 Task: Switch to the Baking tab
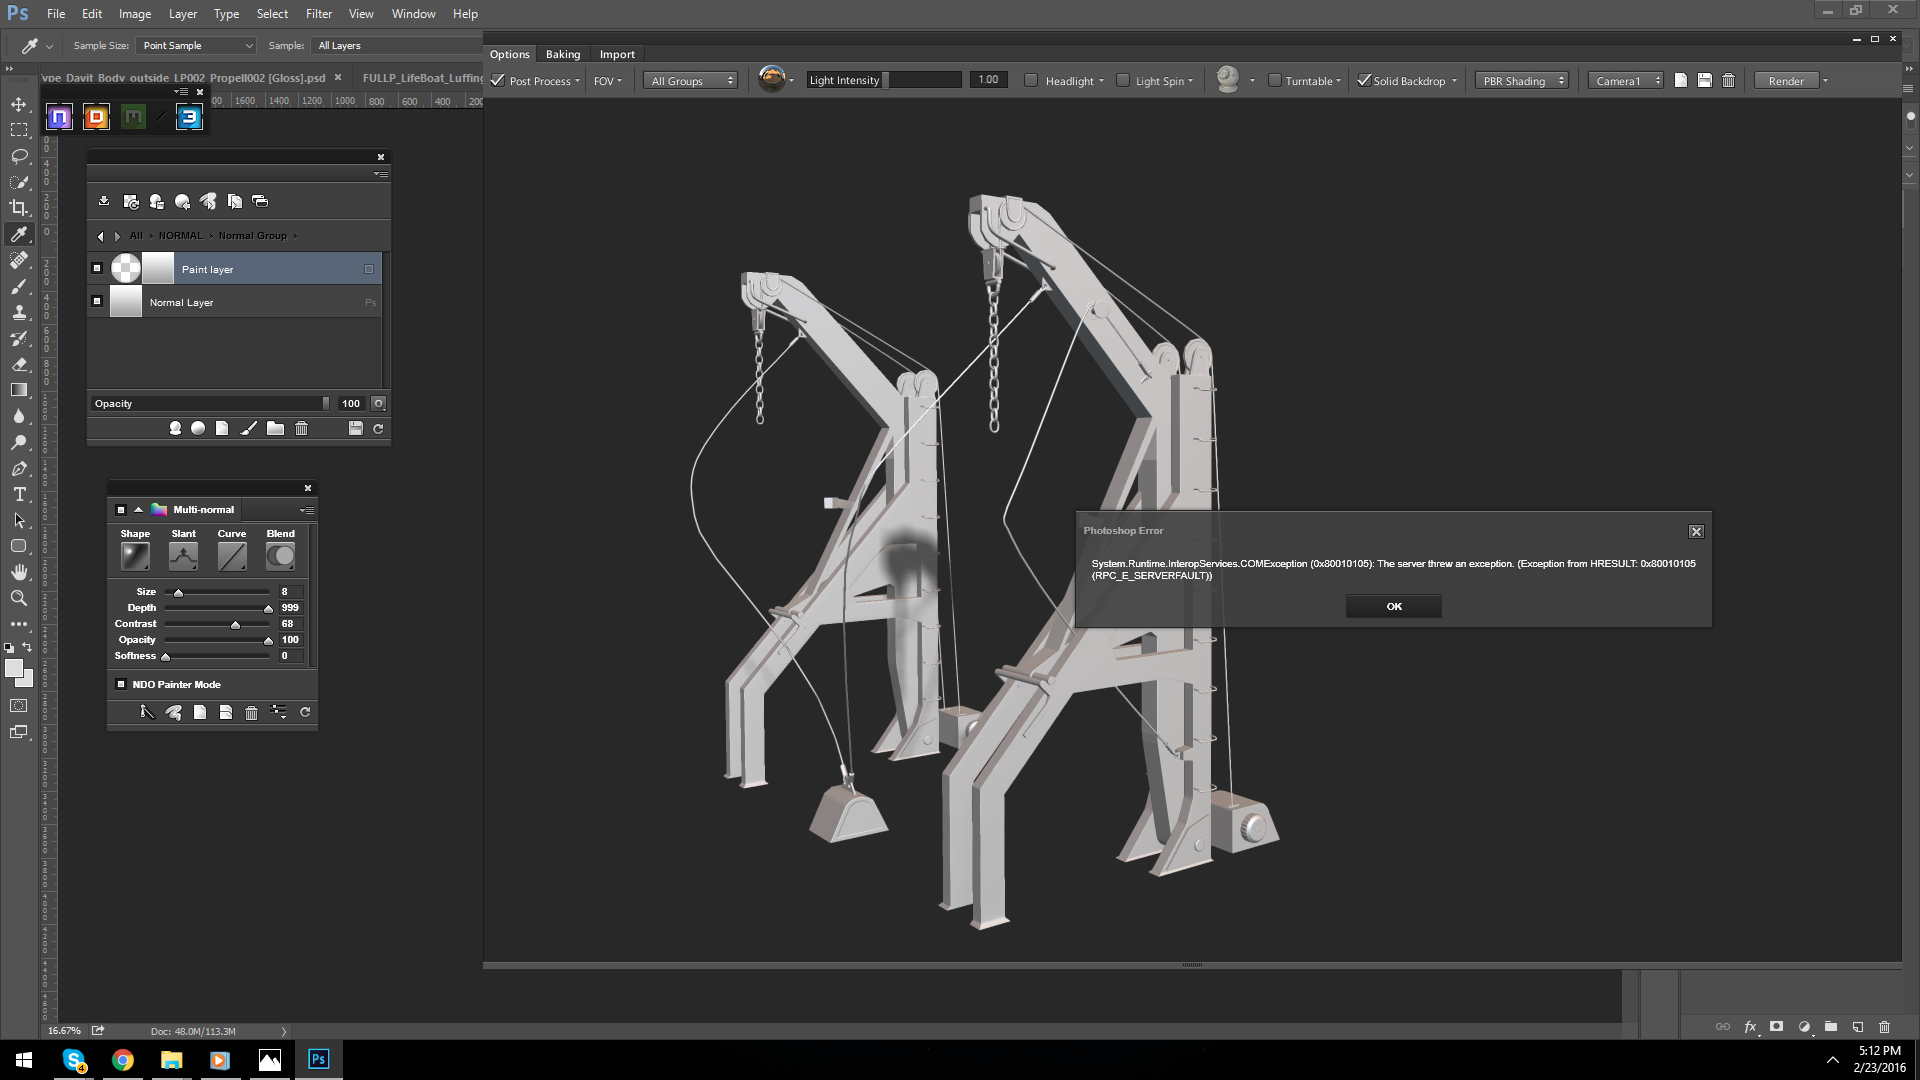(x=562, y=54)
